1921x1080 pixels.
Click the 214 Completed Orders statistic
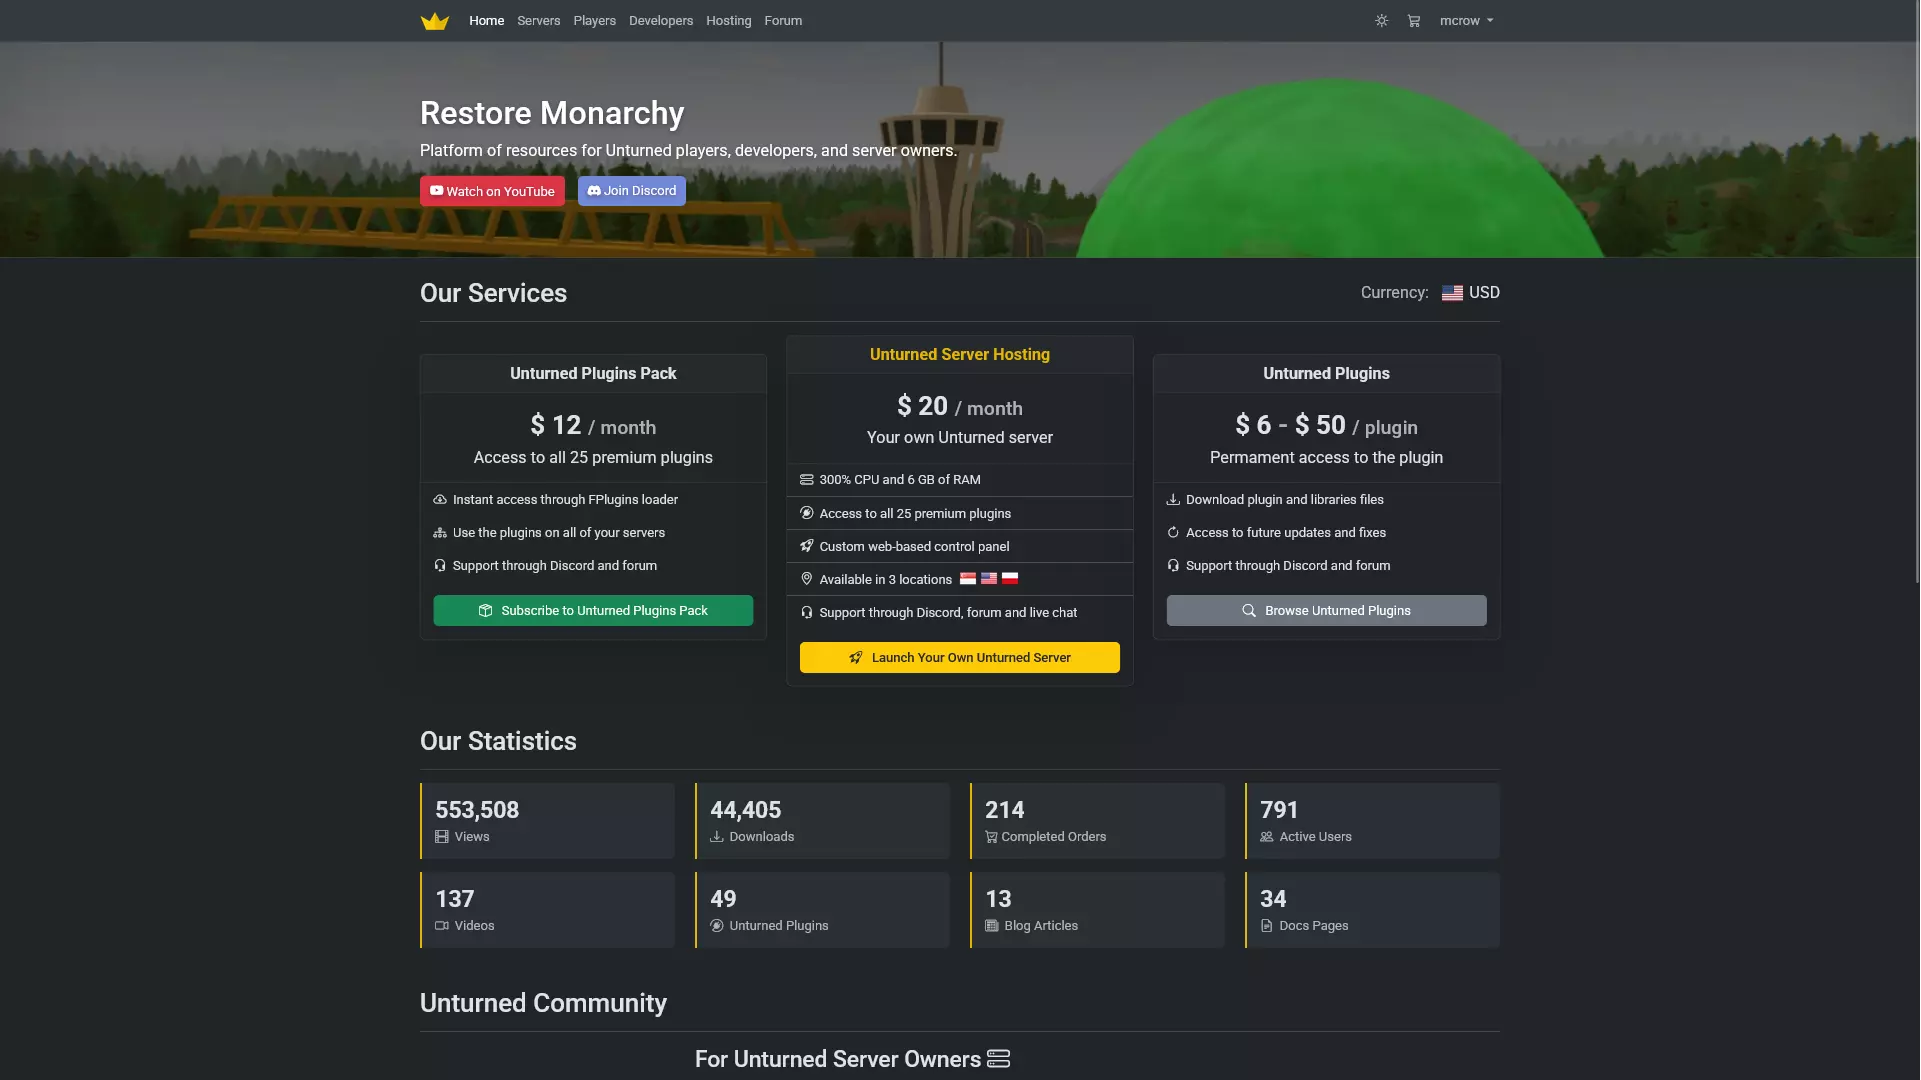pos(1097,821)
